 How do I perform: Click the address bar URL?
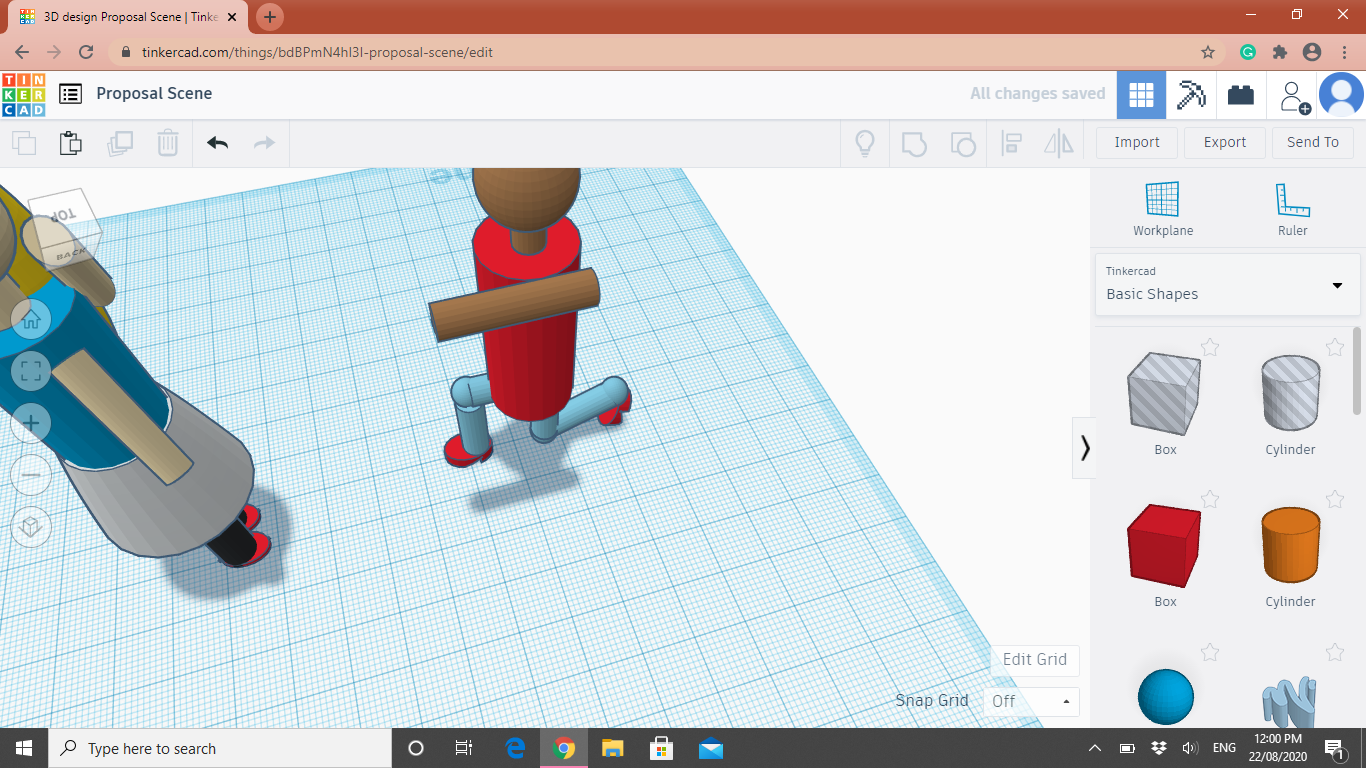(x=317, y=52)
